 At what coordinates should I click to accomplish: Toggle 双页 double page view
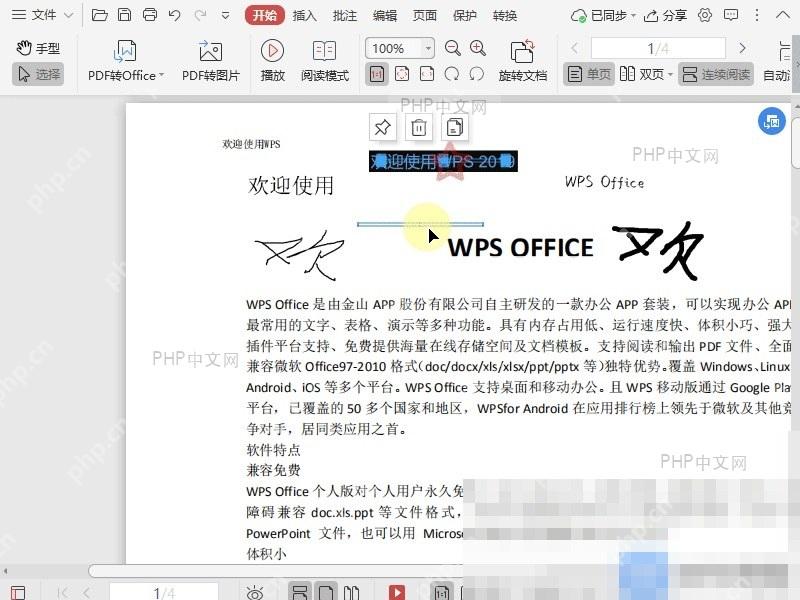pyautogui.click(x=642, y=74)
